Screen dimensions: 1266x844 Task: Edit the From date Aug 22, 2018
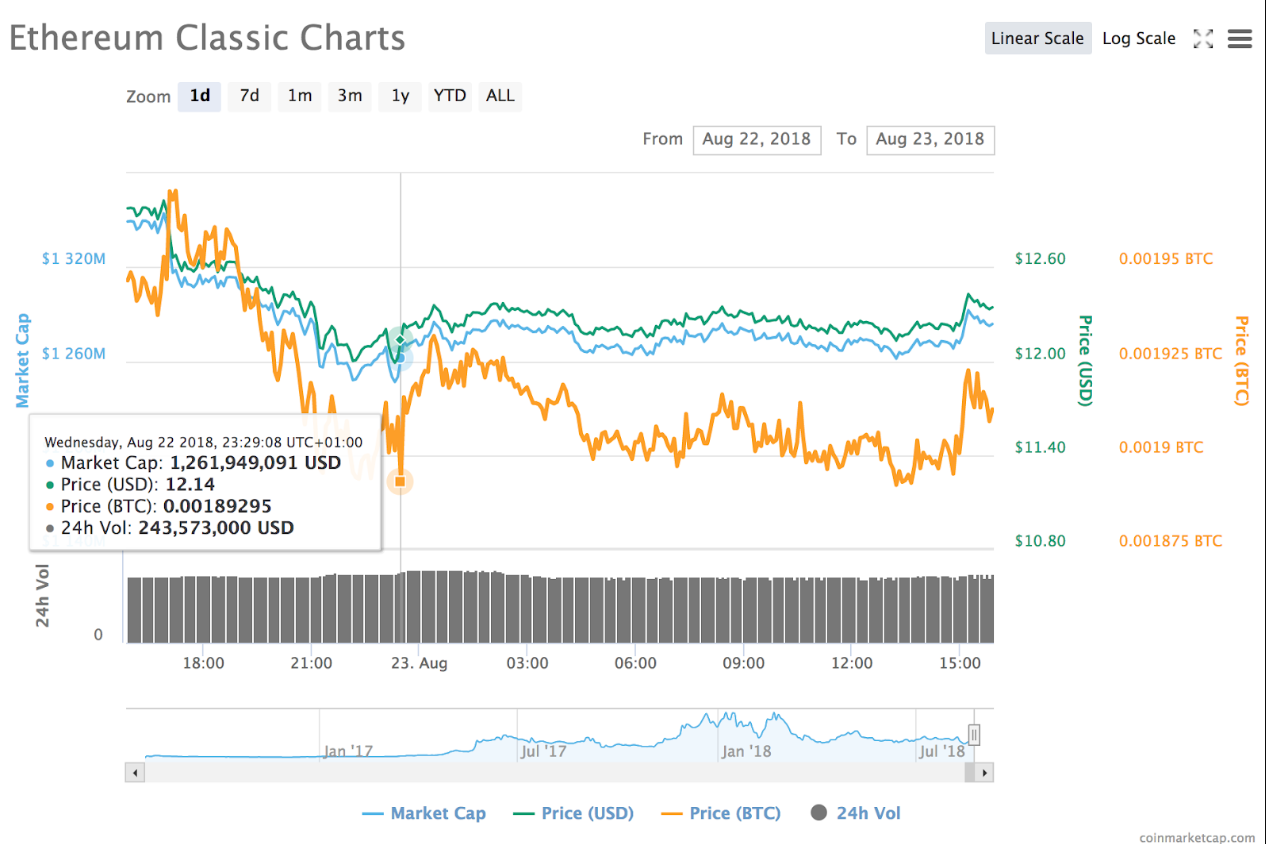pos(757,139)
